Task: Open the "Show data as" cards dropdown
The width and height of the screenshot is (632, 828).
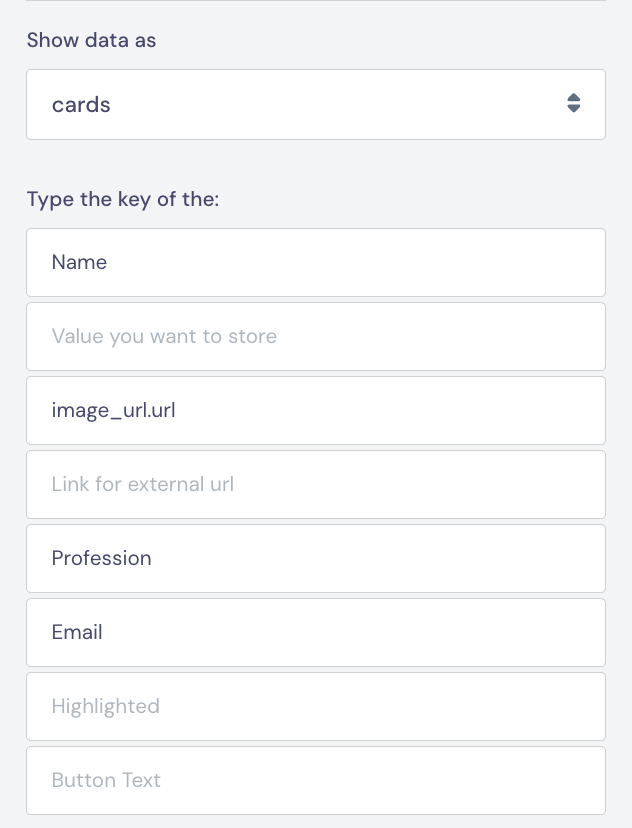Action: coord(315,104)
